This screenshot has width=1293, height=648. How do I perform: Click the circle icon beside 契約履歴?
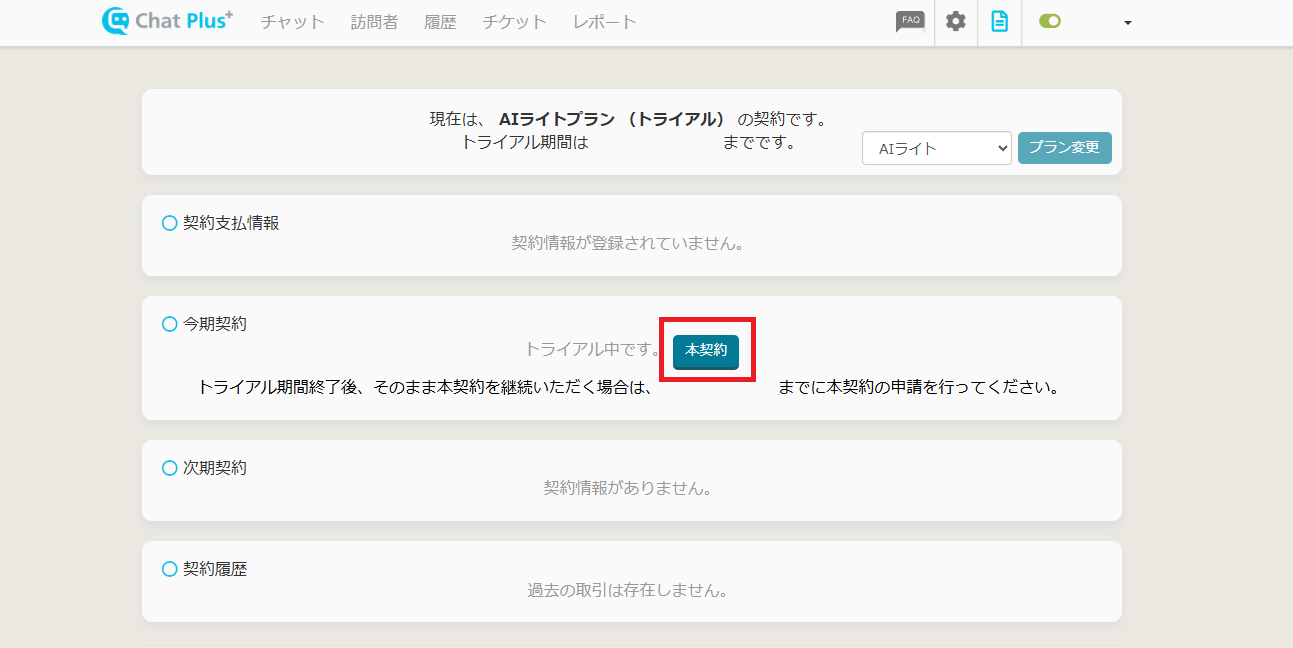(170, 569)
